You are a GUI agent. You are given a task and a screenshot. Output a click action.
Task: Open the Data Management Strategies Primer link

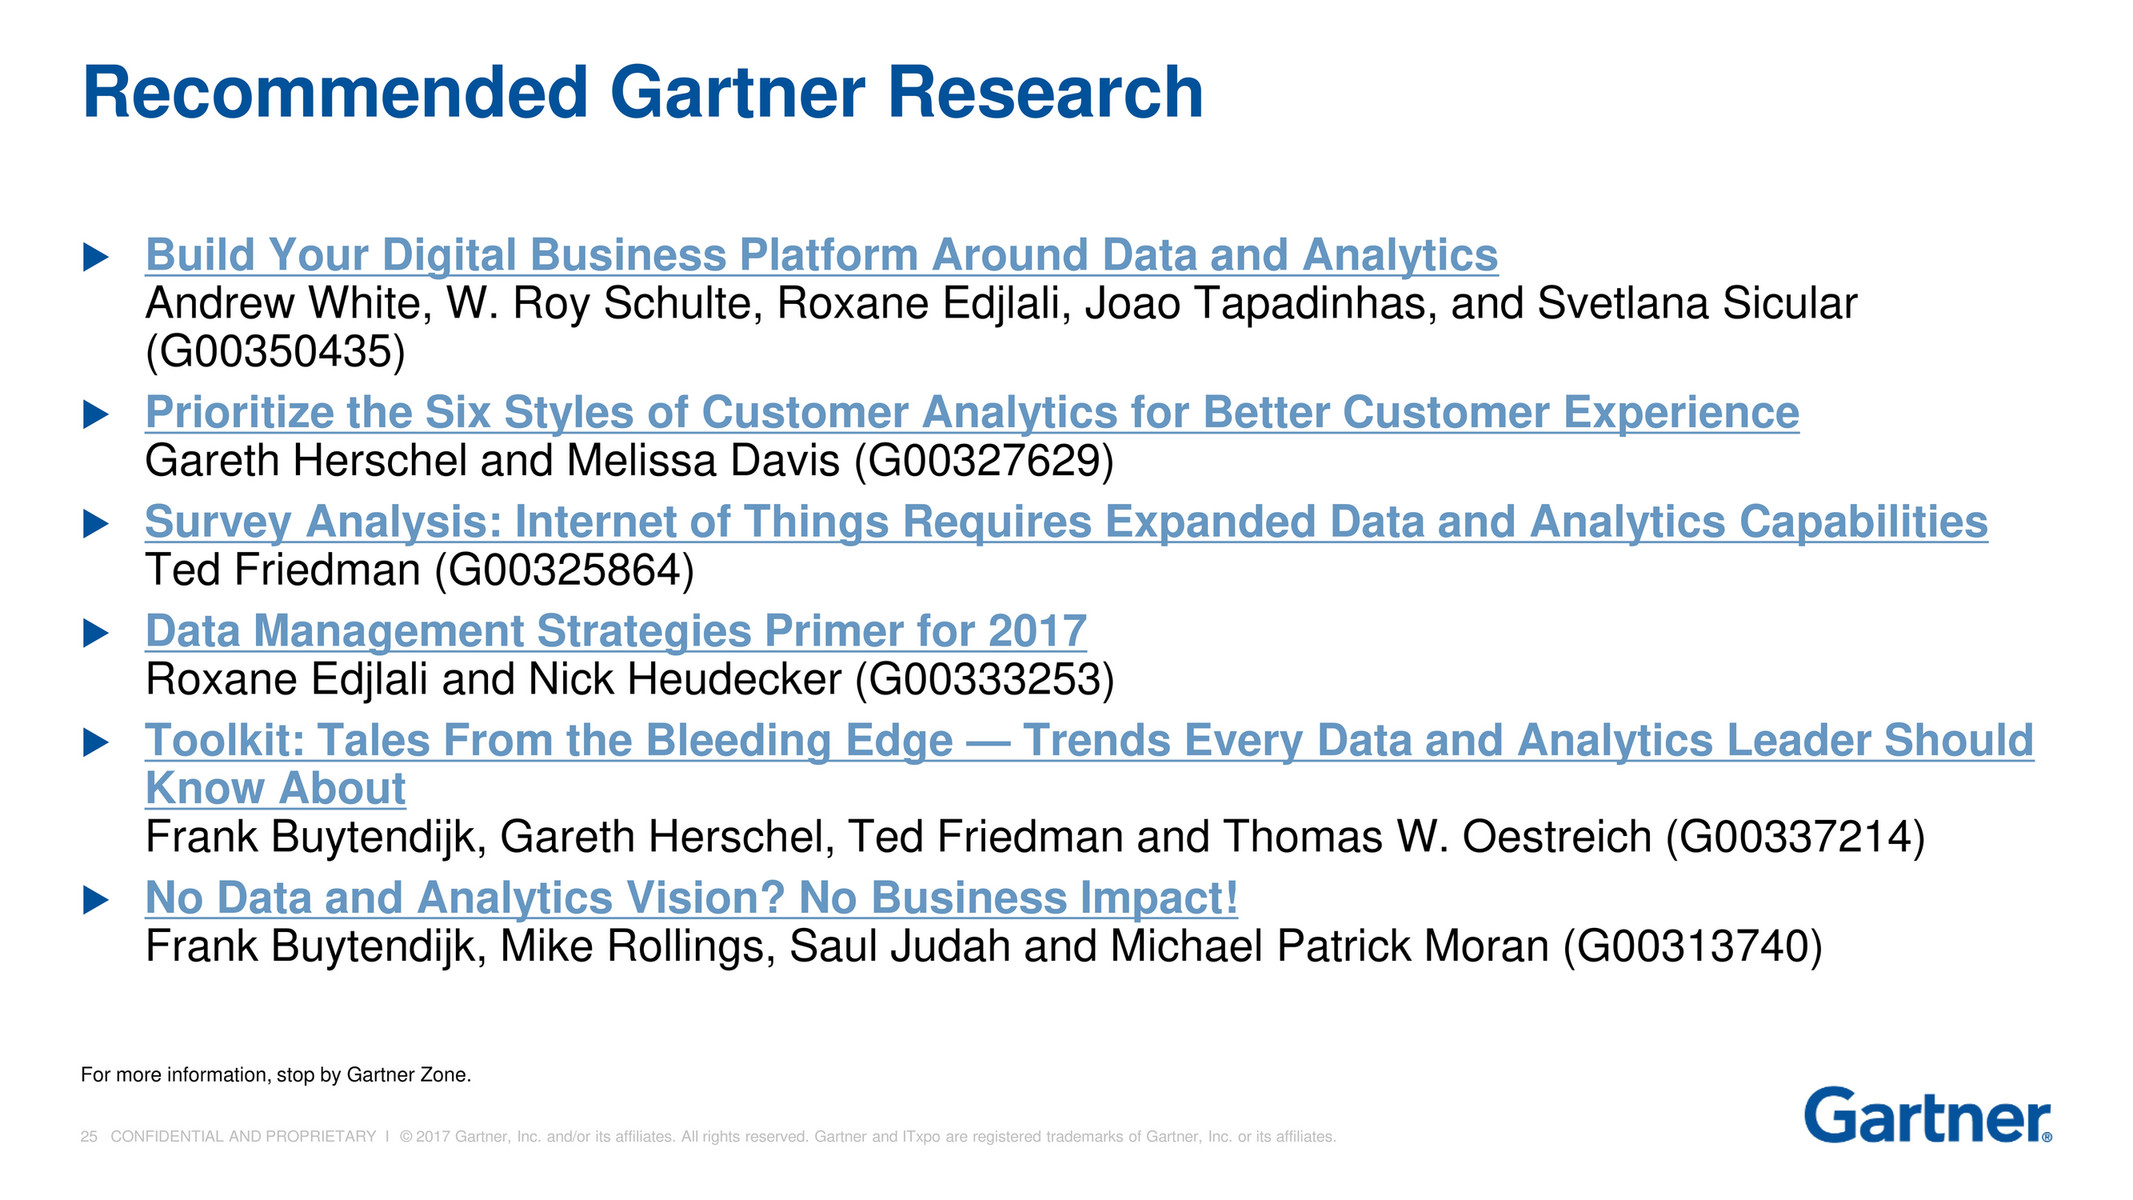[616, 631]
